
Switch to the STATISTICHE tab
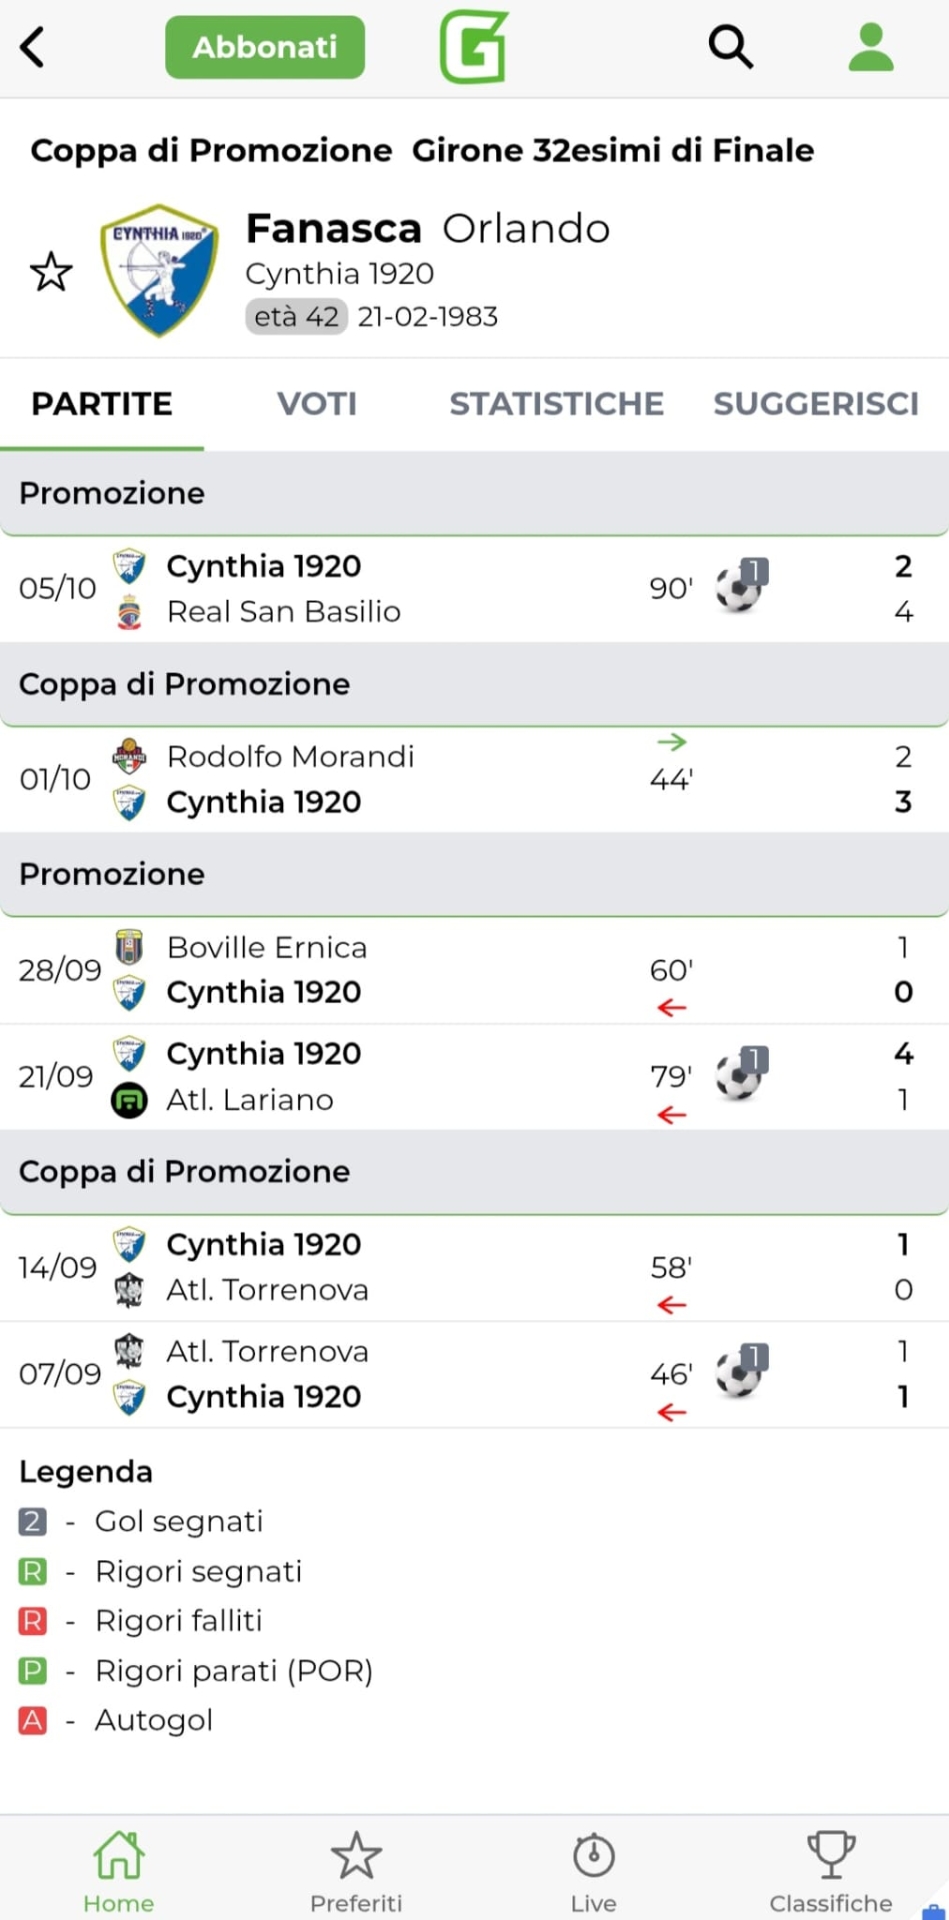(556, 404)
